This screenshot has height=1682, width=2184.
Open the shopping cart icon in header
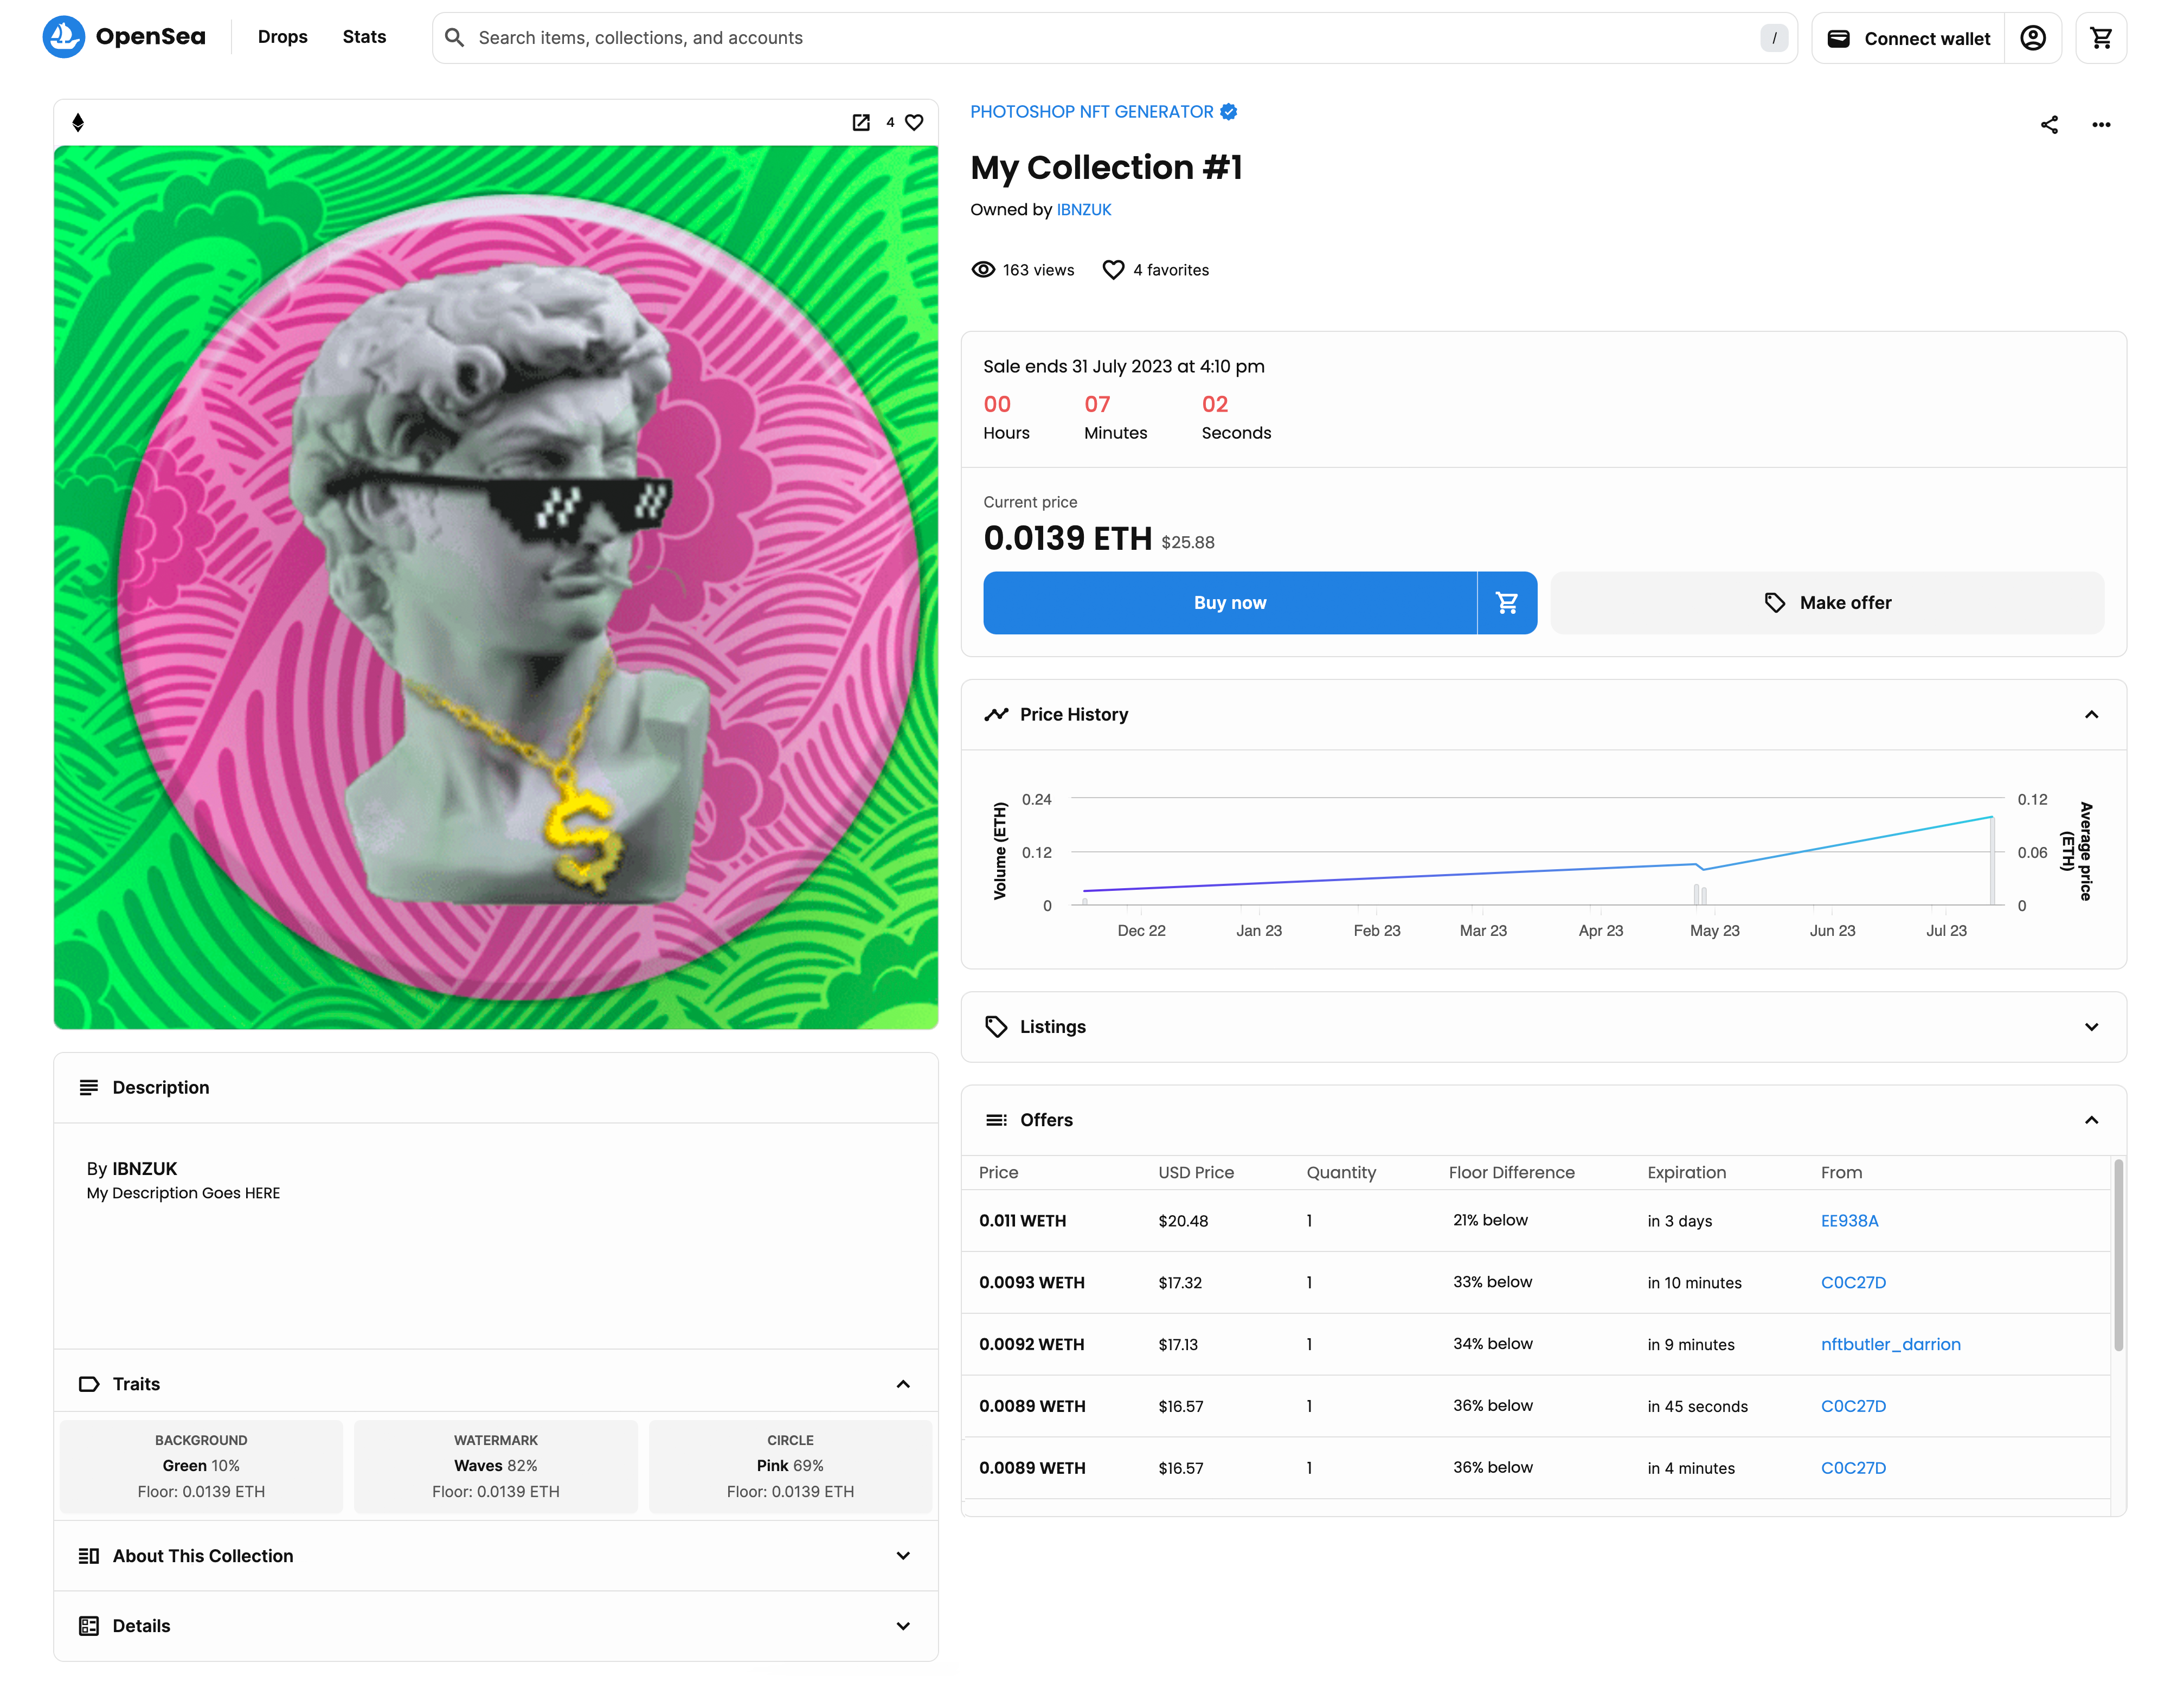(x=2100, y=38)
